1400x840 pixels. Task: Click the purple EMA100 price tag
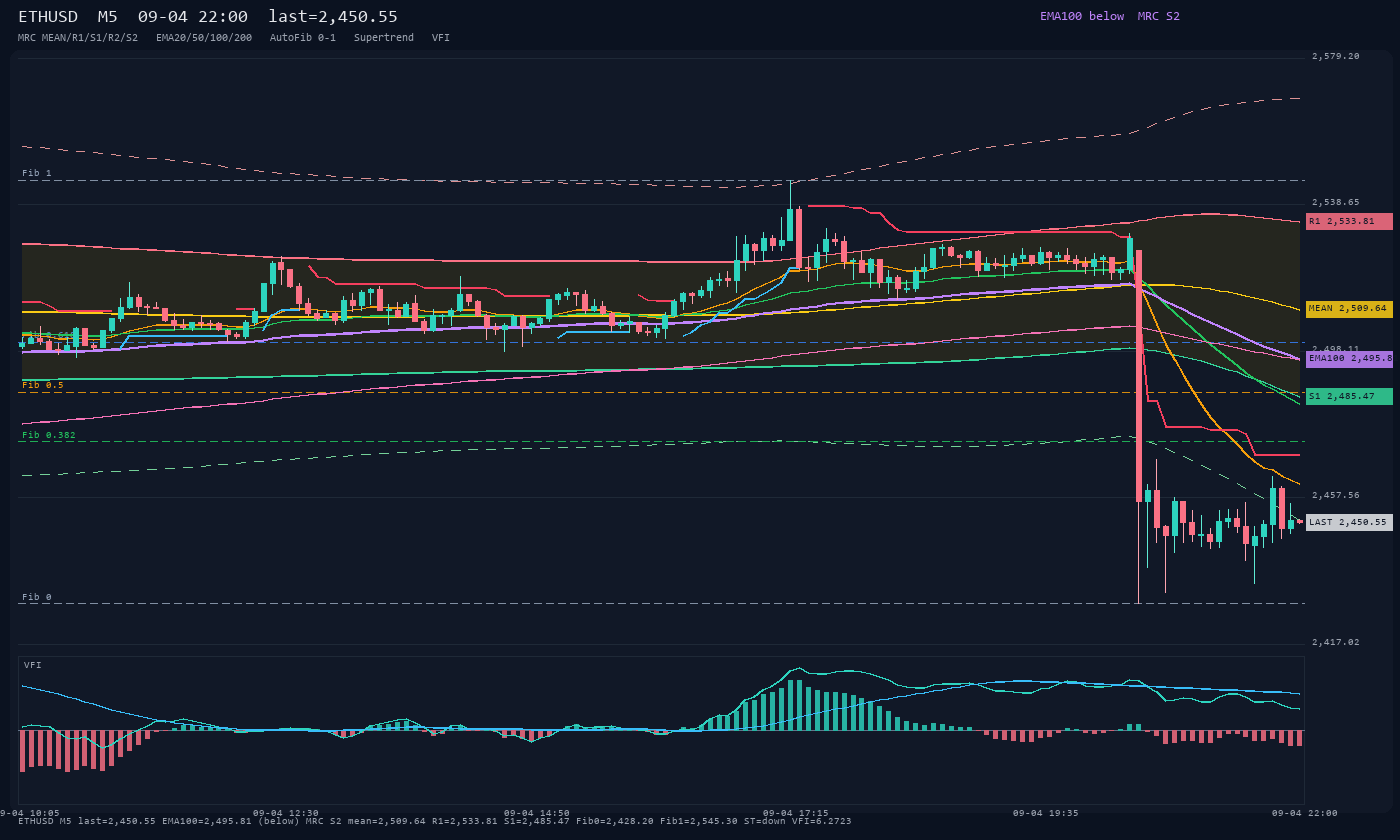coord(1349,358)
